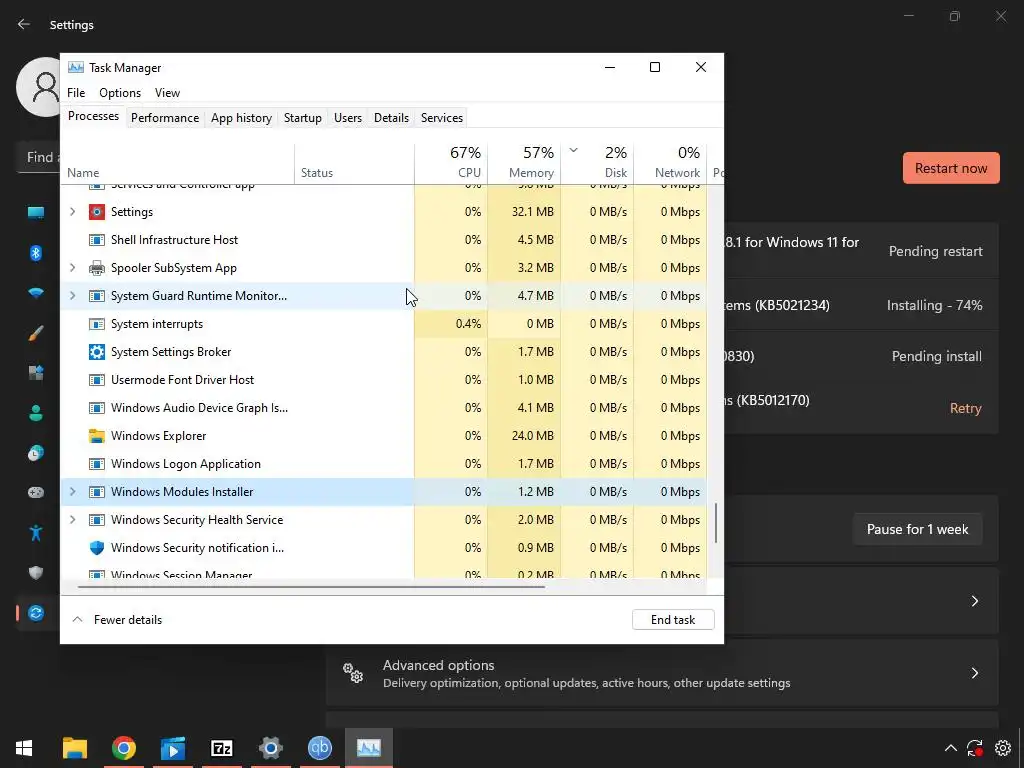Click the Windows Security notification shield icon
Viewport: 1024px width, 768px height.
[x=97, y=548]
